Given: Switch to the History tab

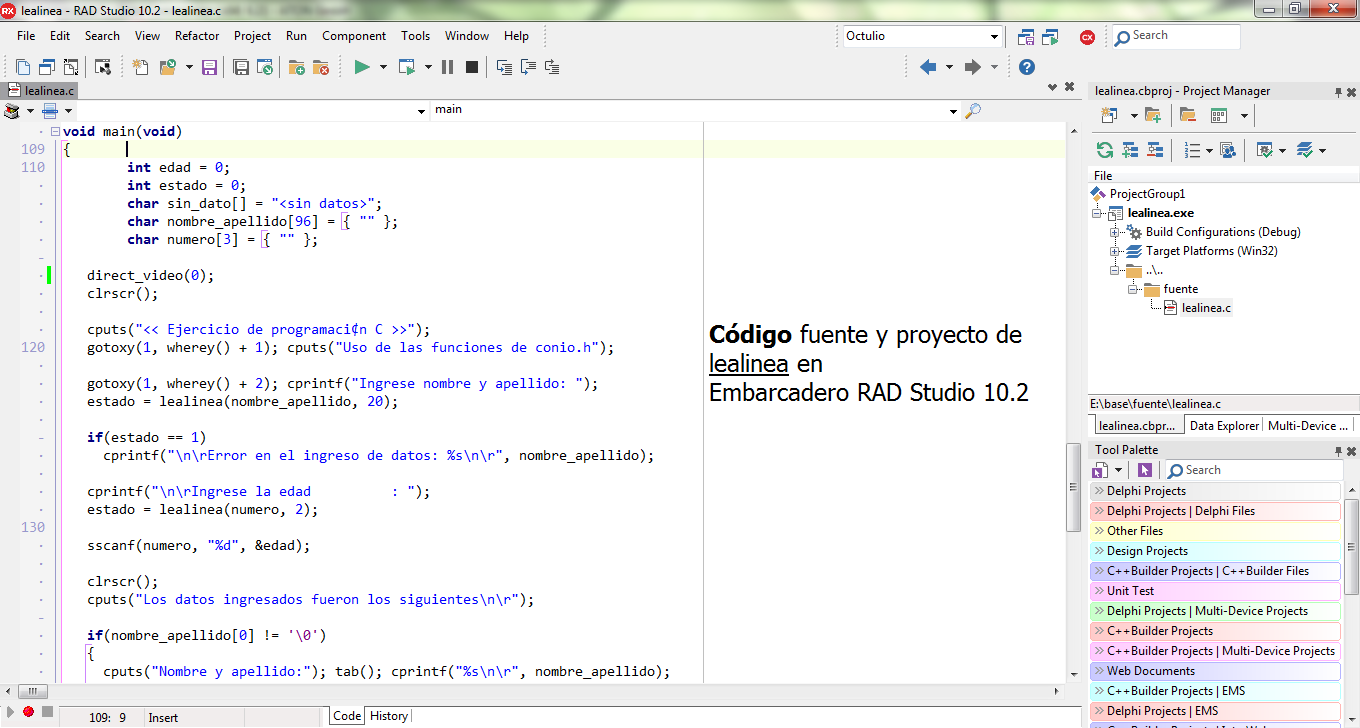Looking at the screenshot, I should click(388, 716).
